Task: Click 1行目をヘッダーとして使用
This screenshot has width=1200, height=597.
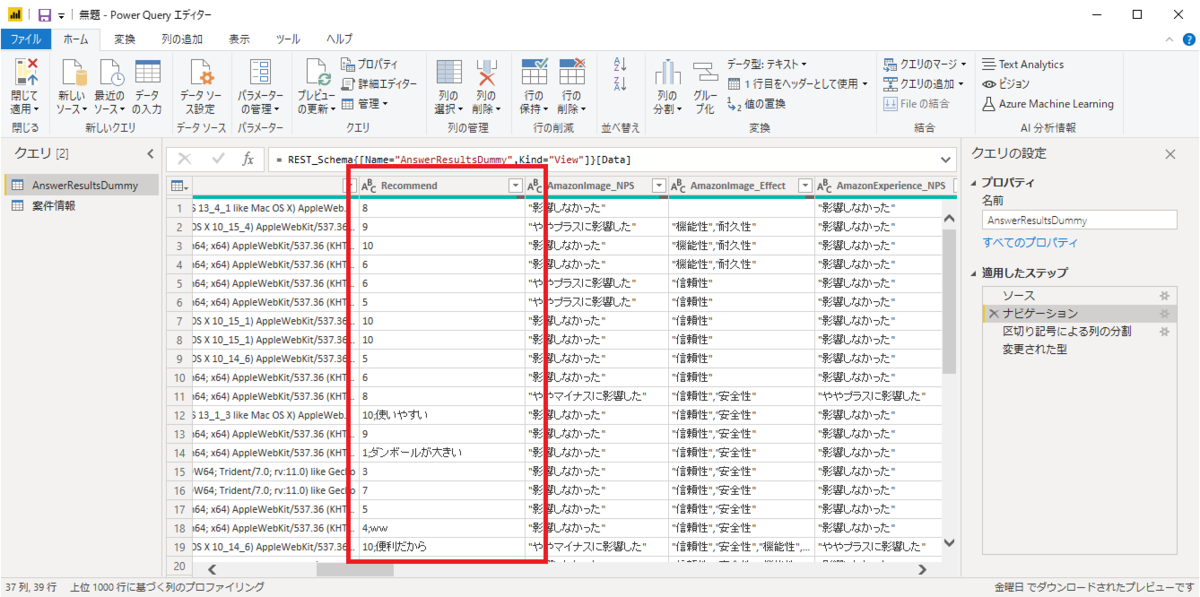Action: tap(798, 84)
